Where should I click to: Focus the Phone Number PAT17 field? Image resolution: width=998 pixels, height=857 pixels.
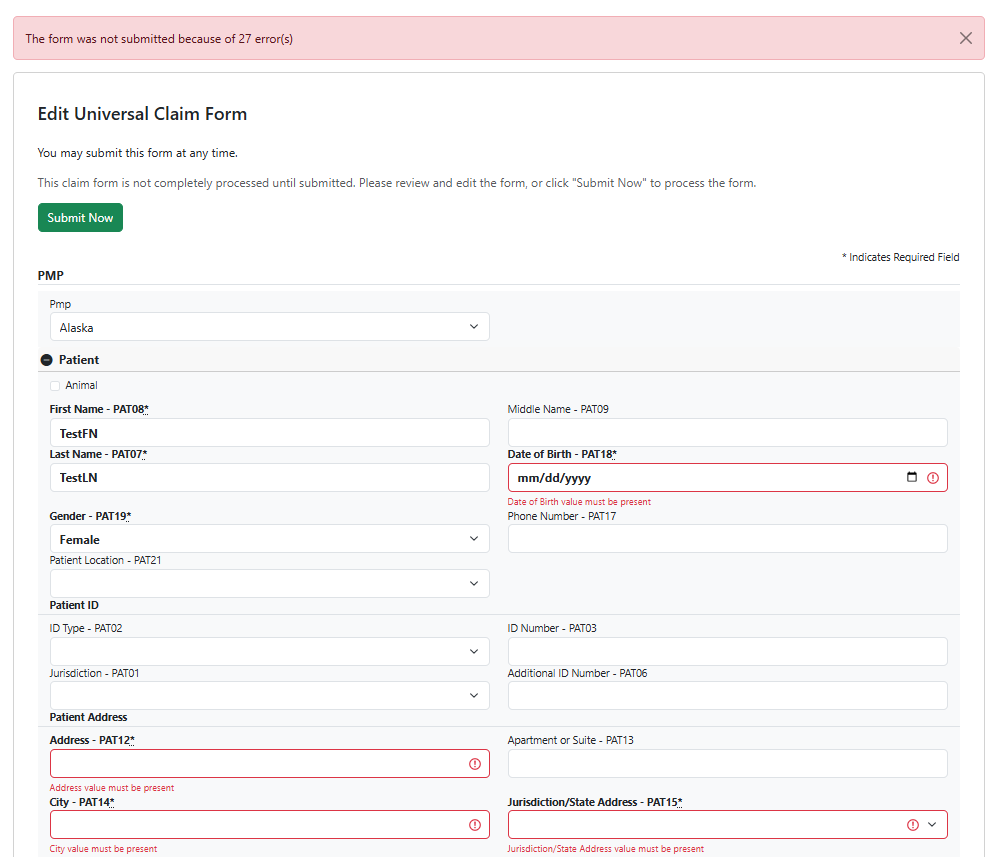click(x=727, y=539)
